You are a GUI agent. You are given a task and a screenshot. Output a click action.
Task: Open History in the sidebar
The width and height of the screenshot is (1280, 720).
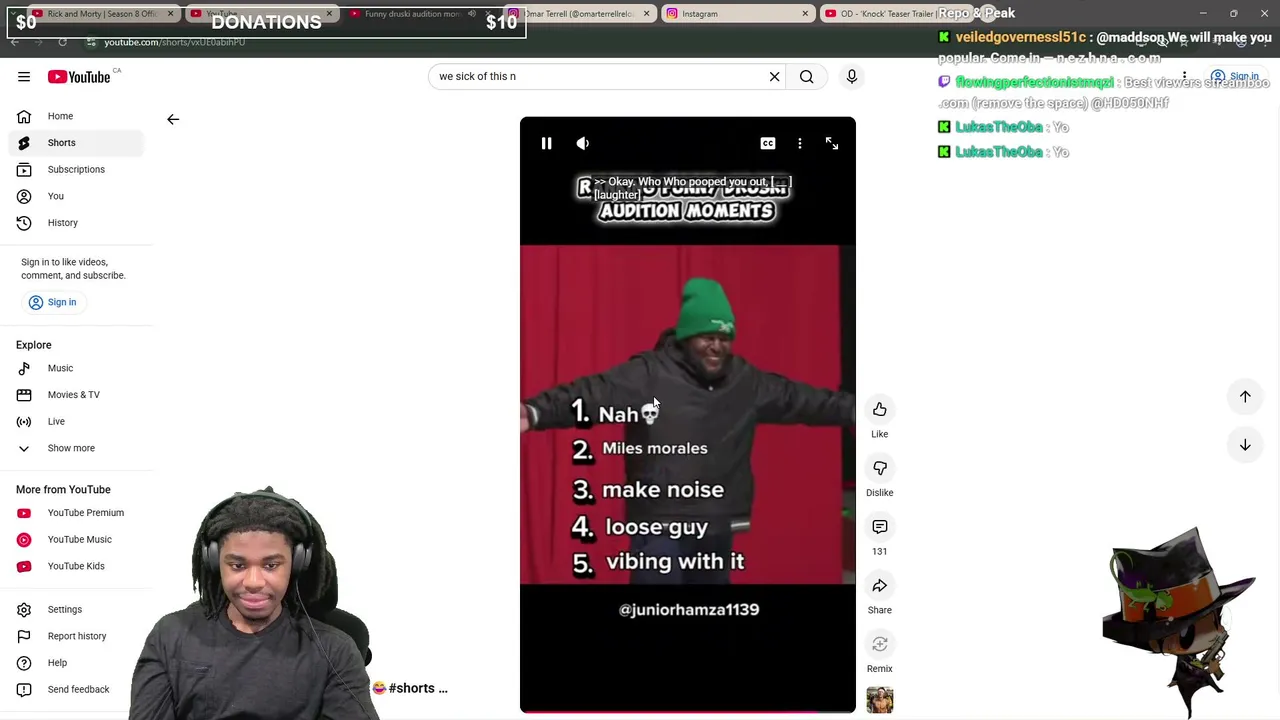coord(76,223)
